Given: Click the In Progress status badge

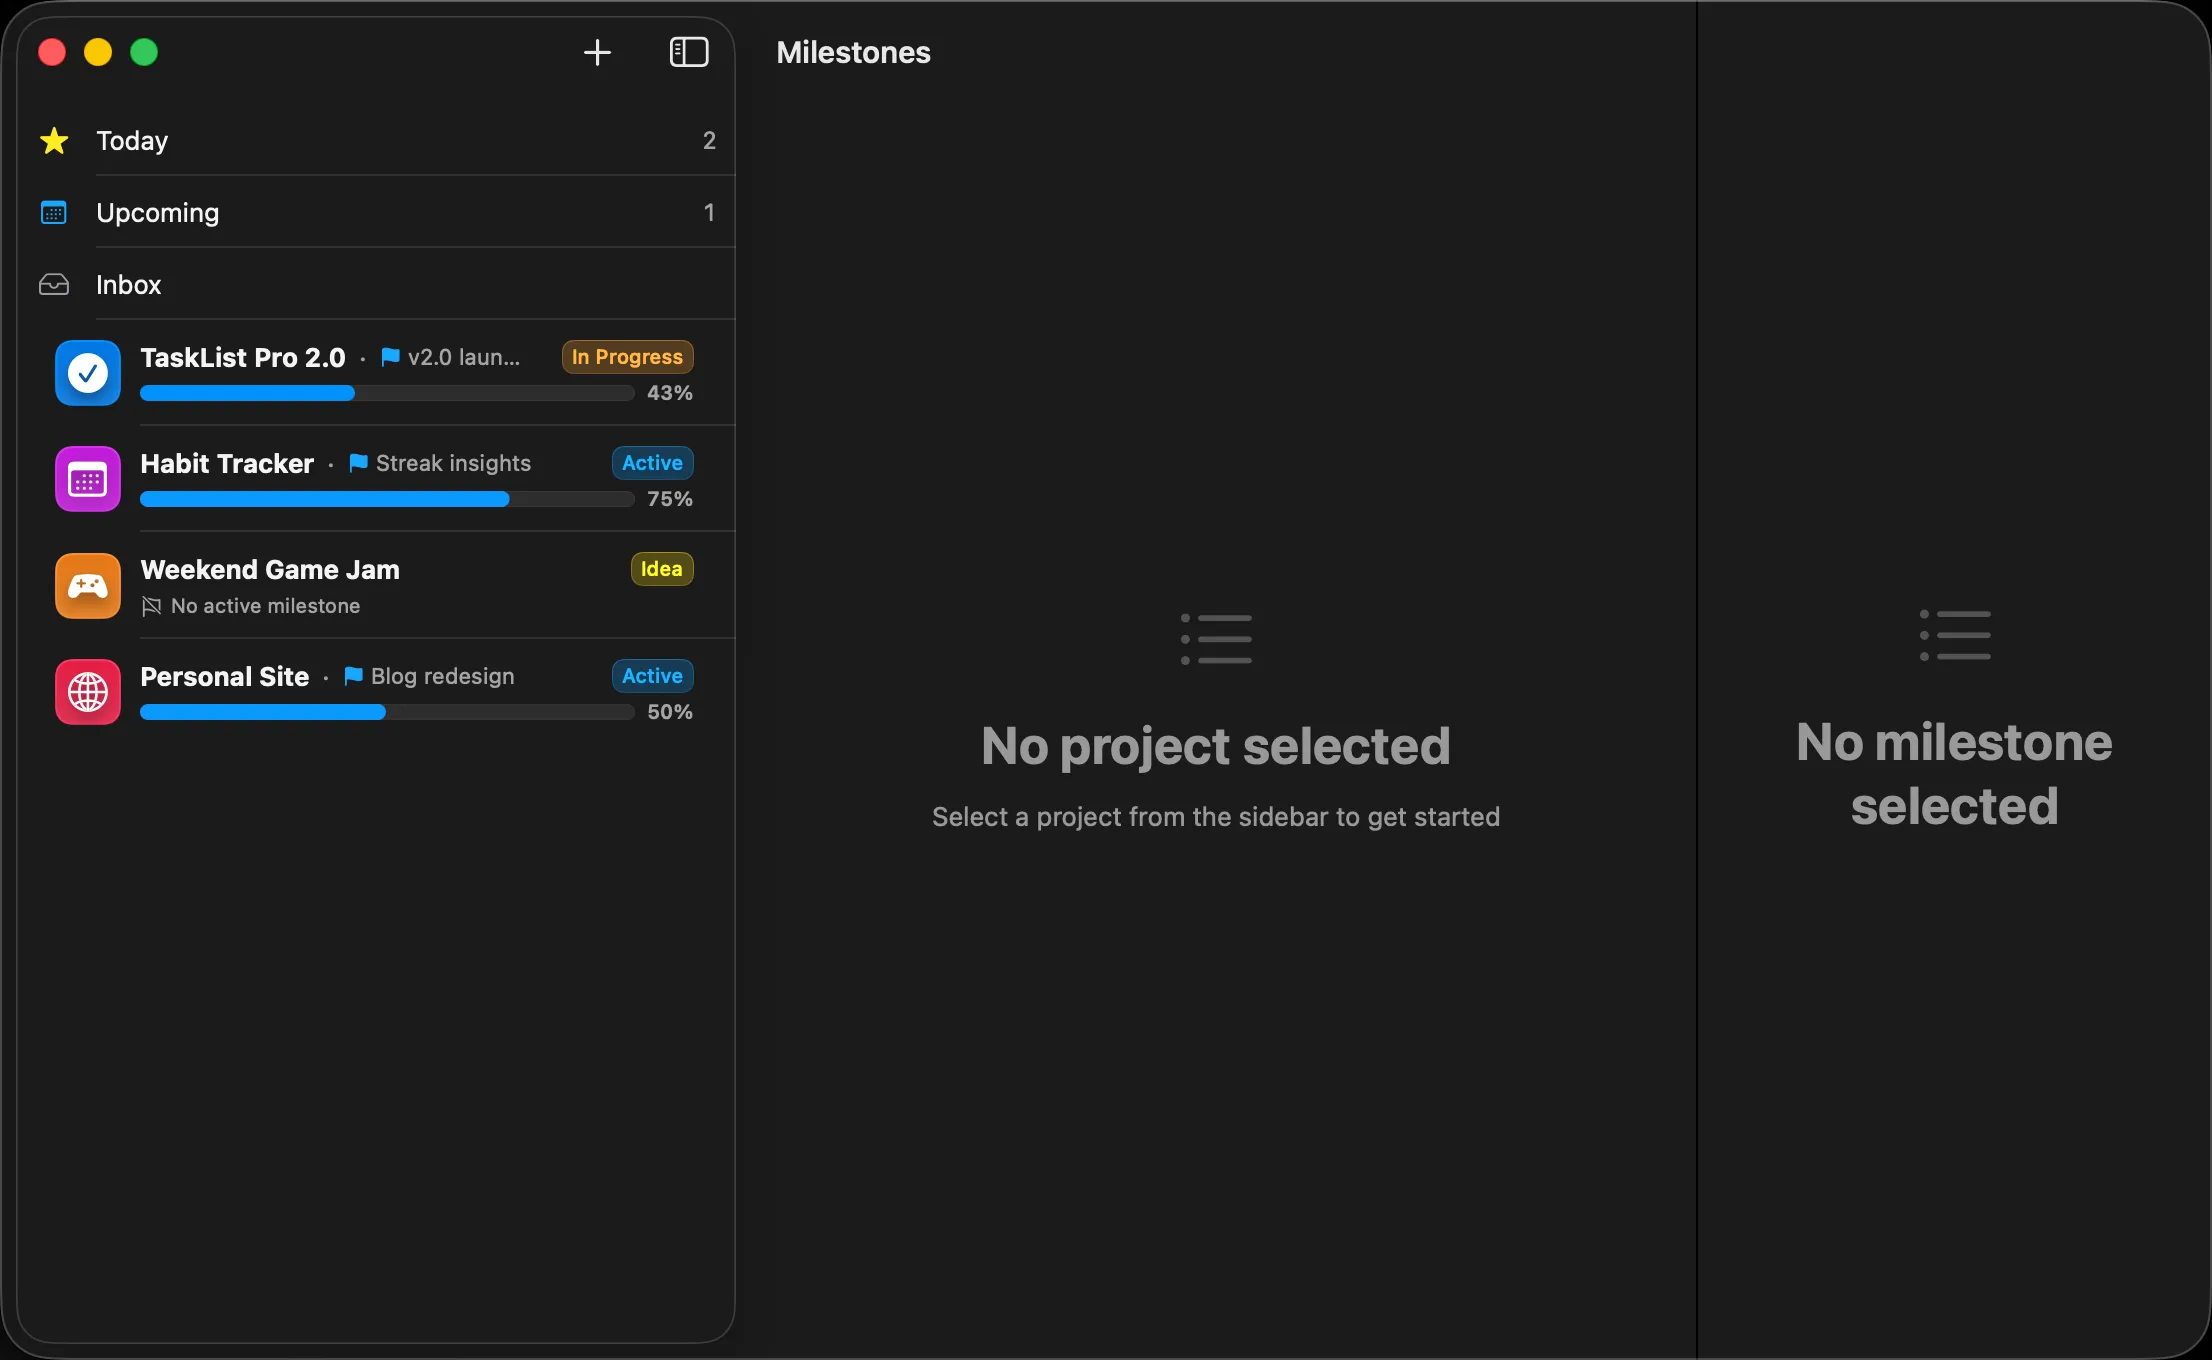Looking at the screenshot, I should coord(627,357).
